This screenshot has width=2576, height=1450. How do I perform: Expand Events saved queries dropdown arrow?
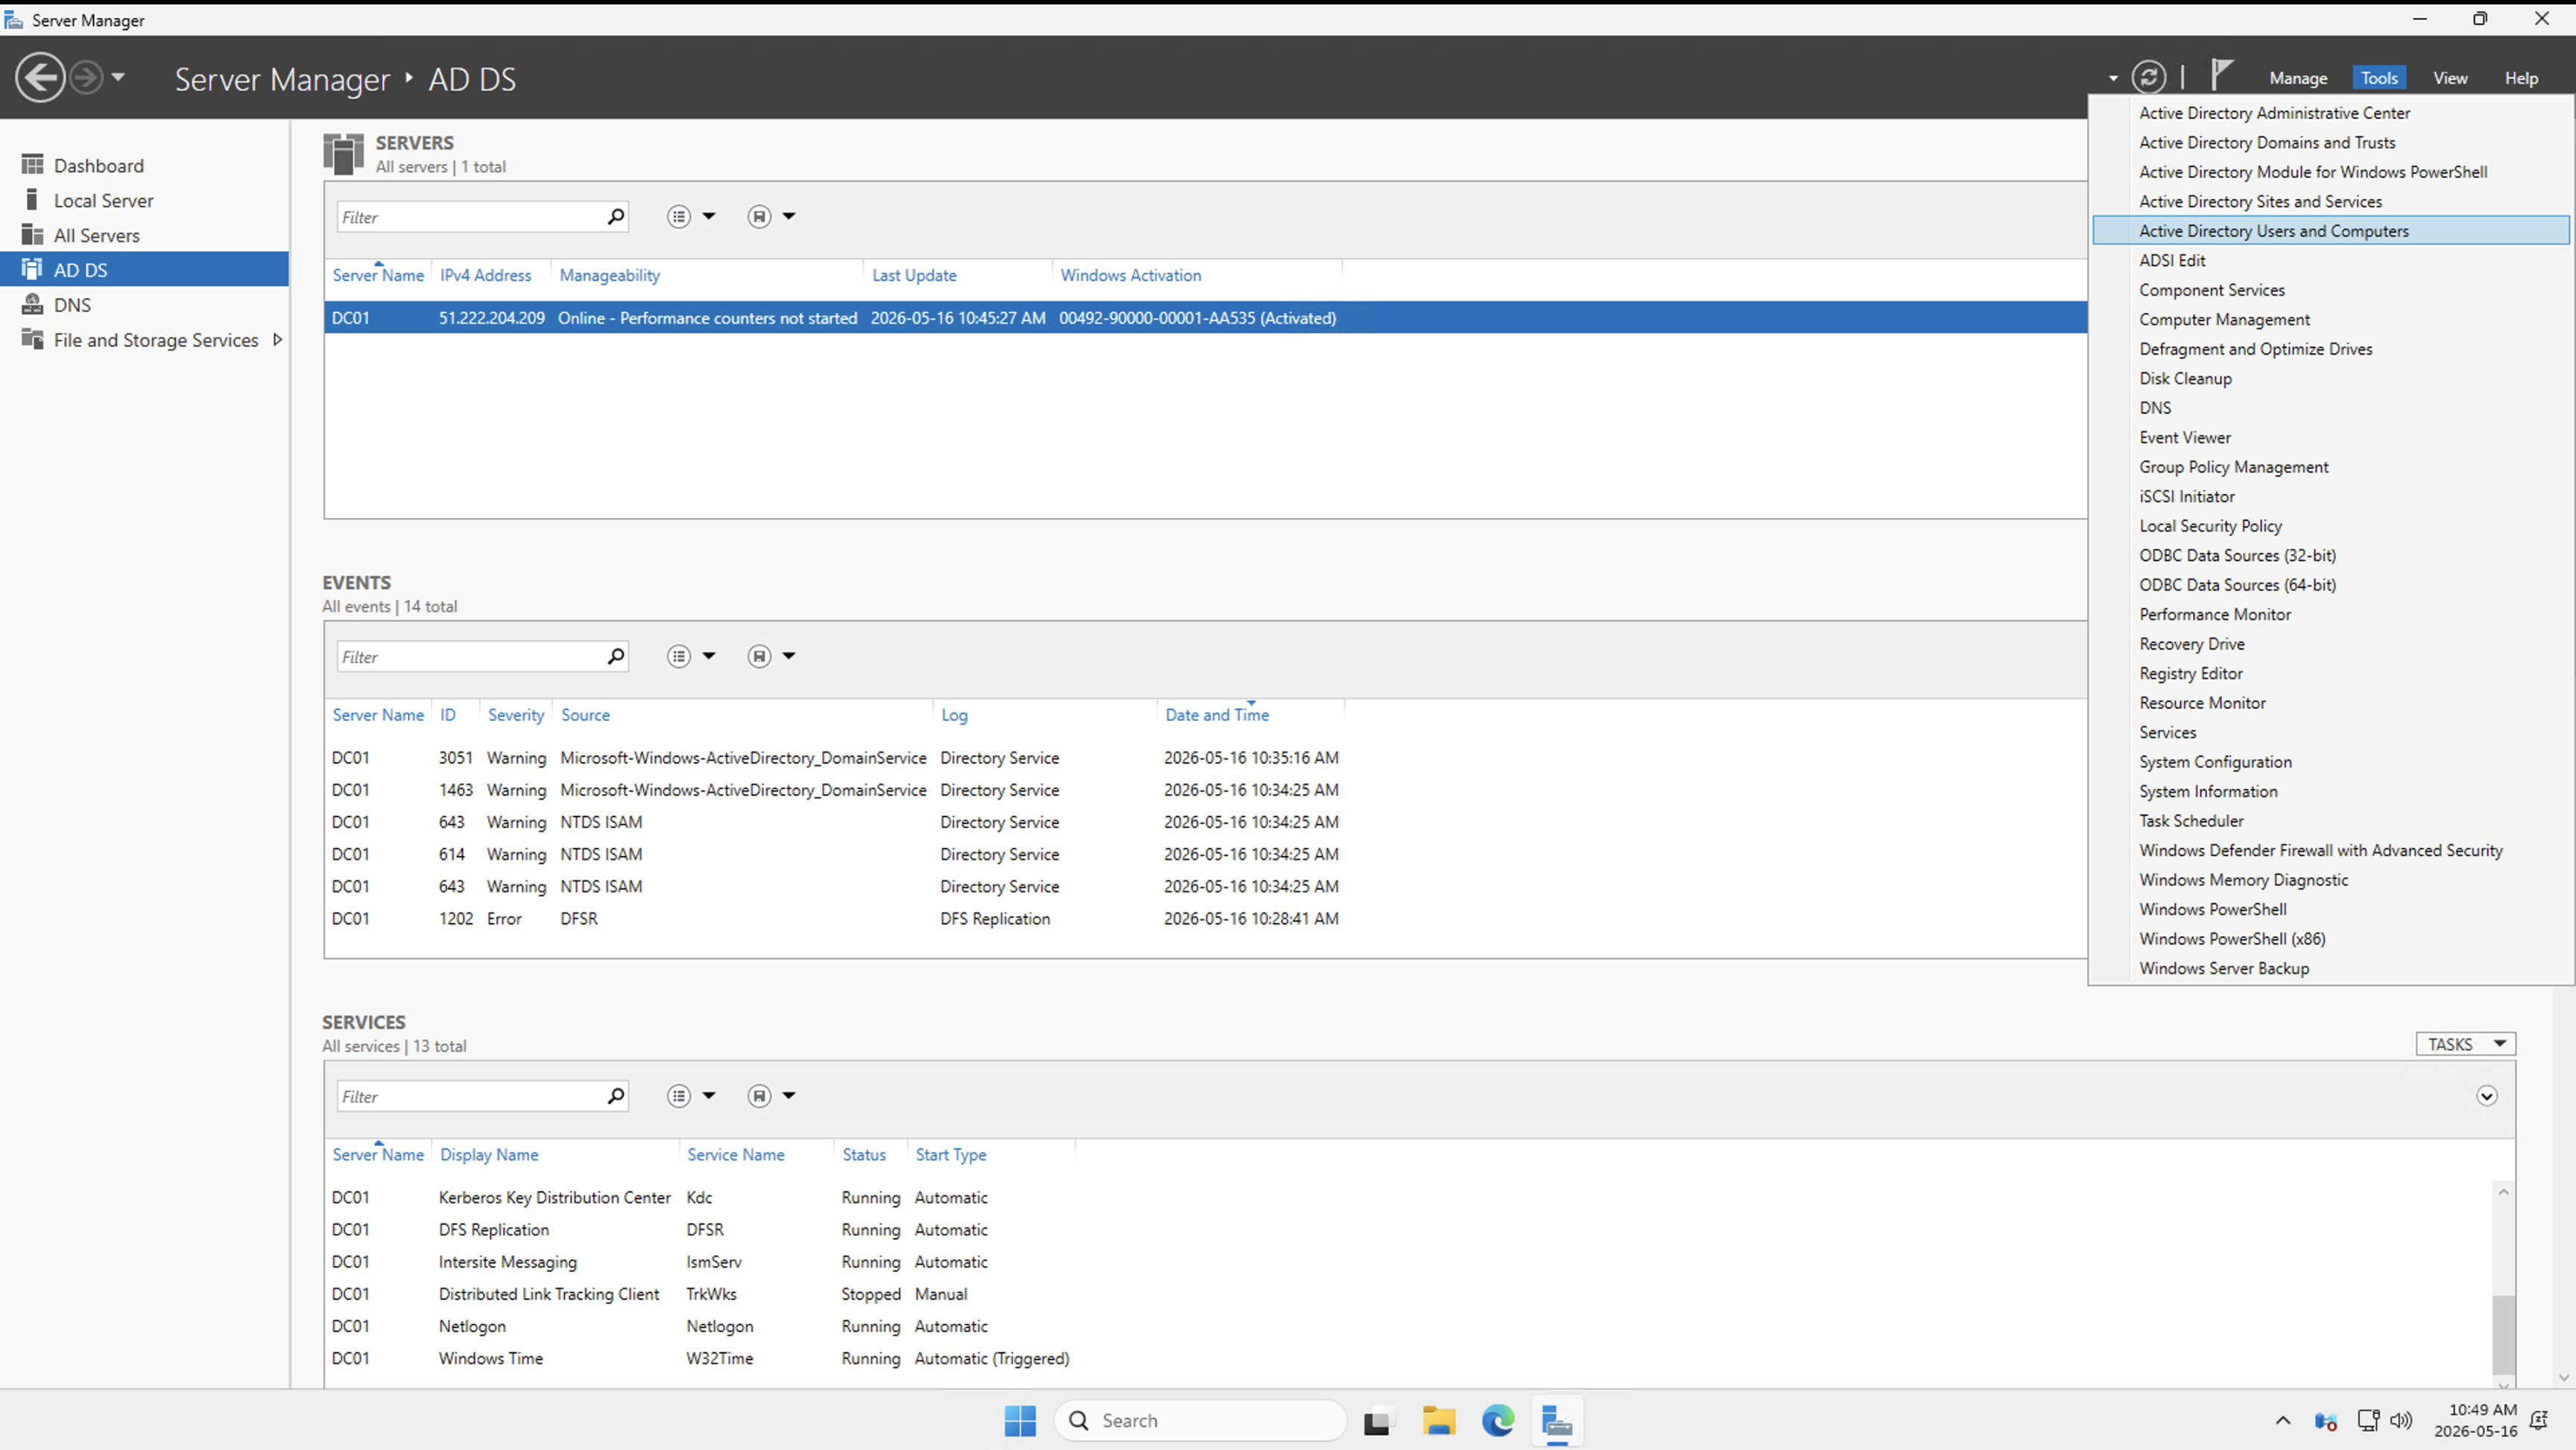point(789,656)
